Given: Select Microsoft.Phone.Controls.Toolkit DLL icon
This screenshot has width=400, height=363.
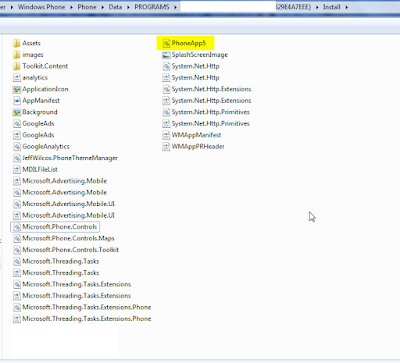Looking at the screenshot, I should click(17, 250).
